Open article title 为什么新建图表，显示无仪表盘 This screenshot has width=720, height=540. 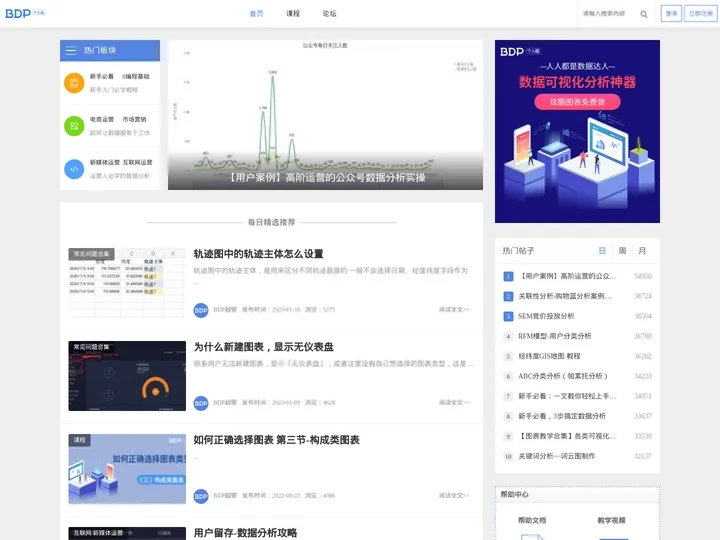264,347
